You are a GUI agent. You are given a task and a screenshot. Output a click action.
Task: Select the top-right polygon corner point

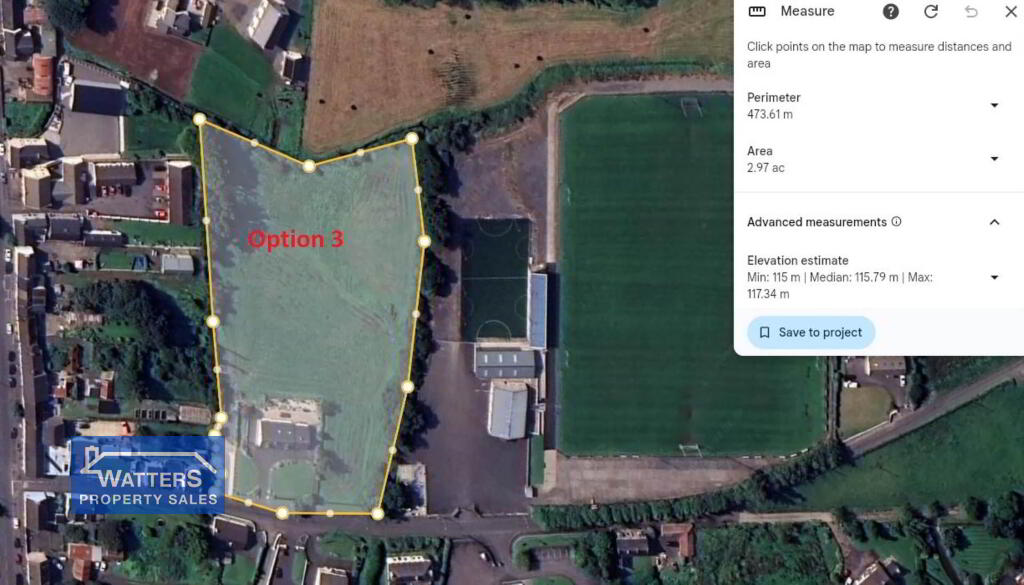(411, 138)
